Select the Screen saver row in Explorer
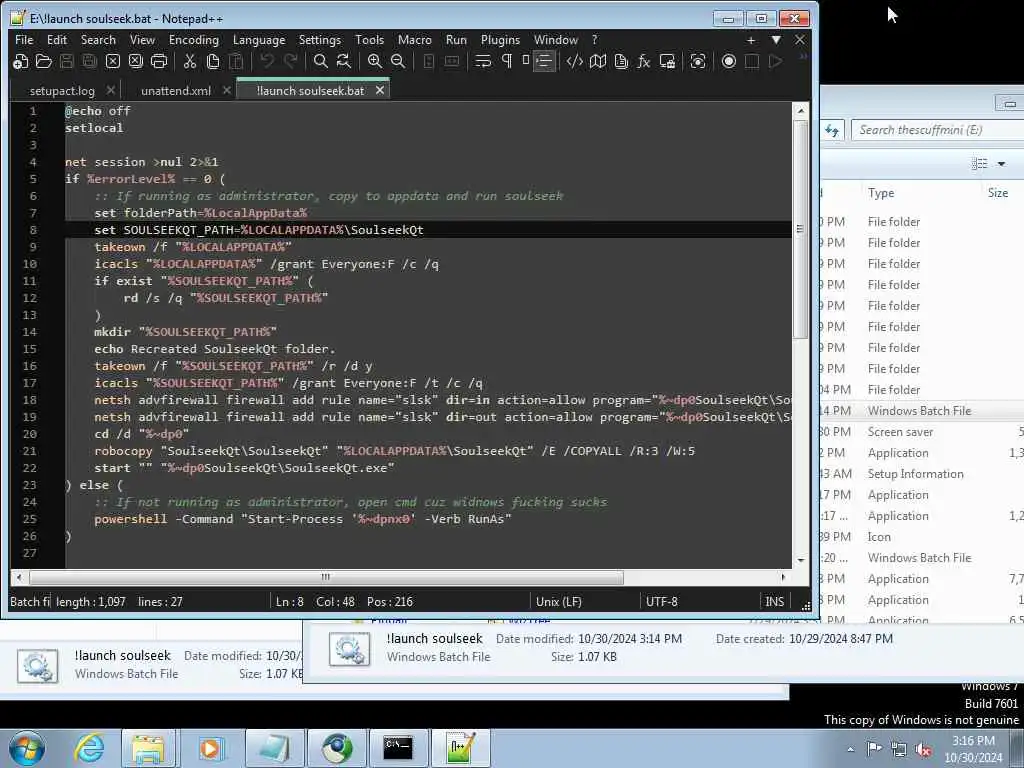The height and width of the screenshot is (768, 1024). click(x=922, y=432)
